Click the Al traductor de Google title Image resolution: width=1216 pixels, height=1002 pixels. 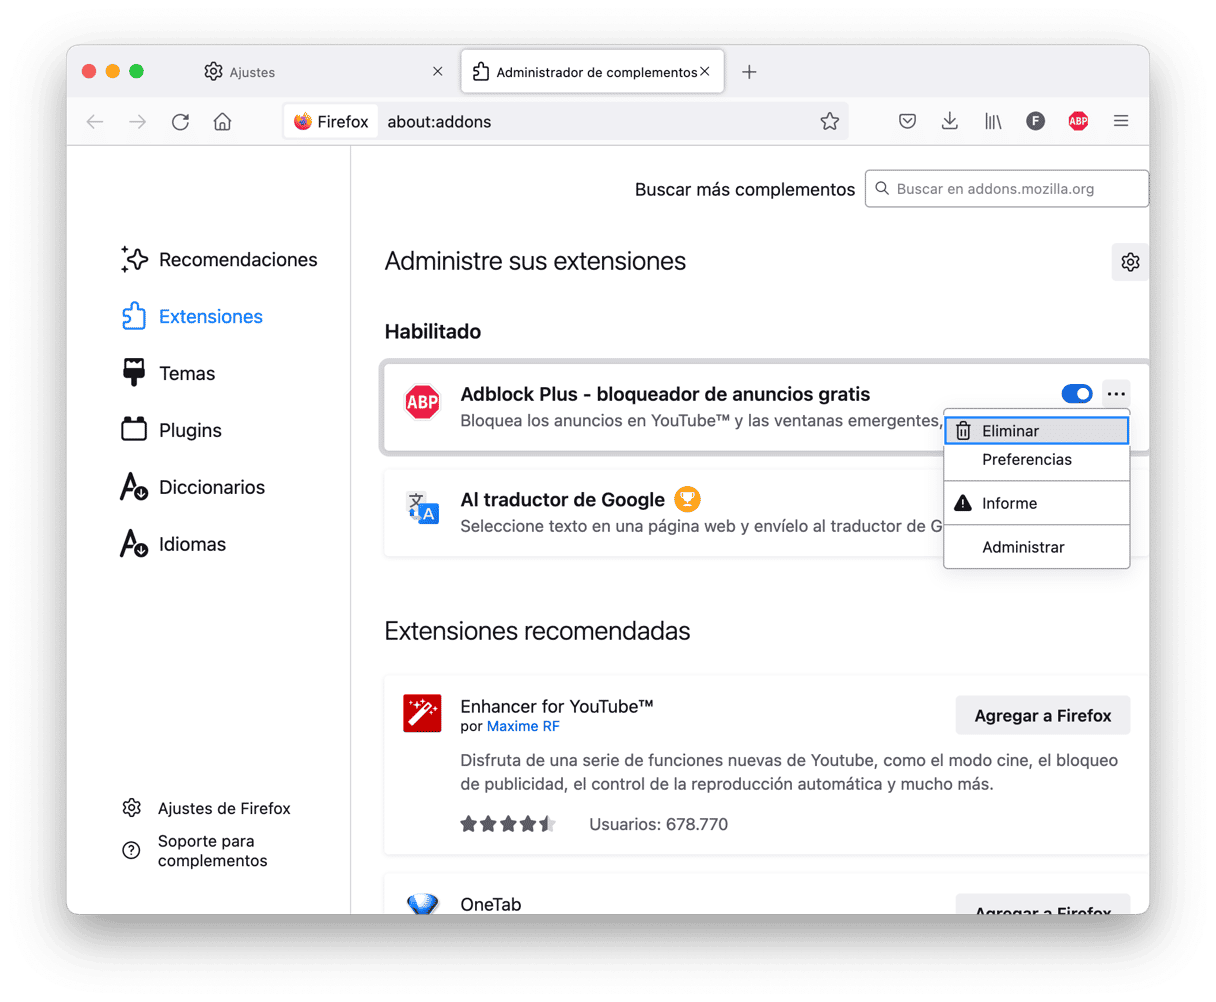point(562,500)
